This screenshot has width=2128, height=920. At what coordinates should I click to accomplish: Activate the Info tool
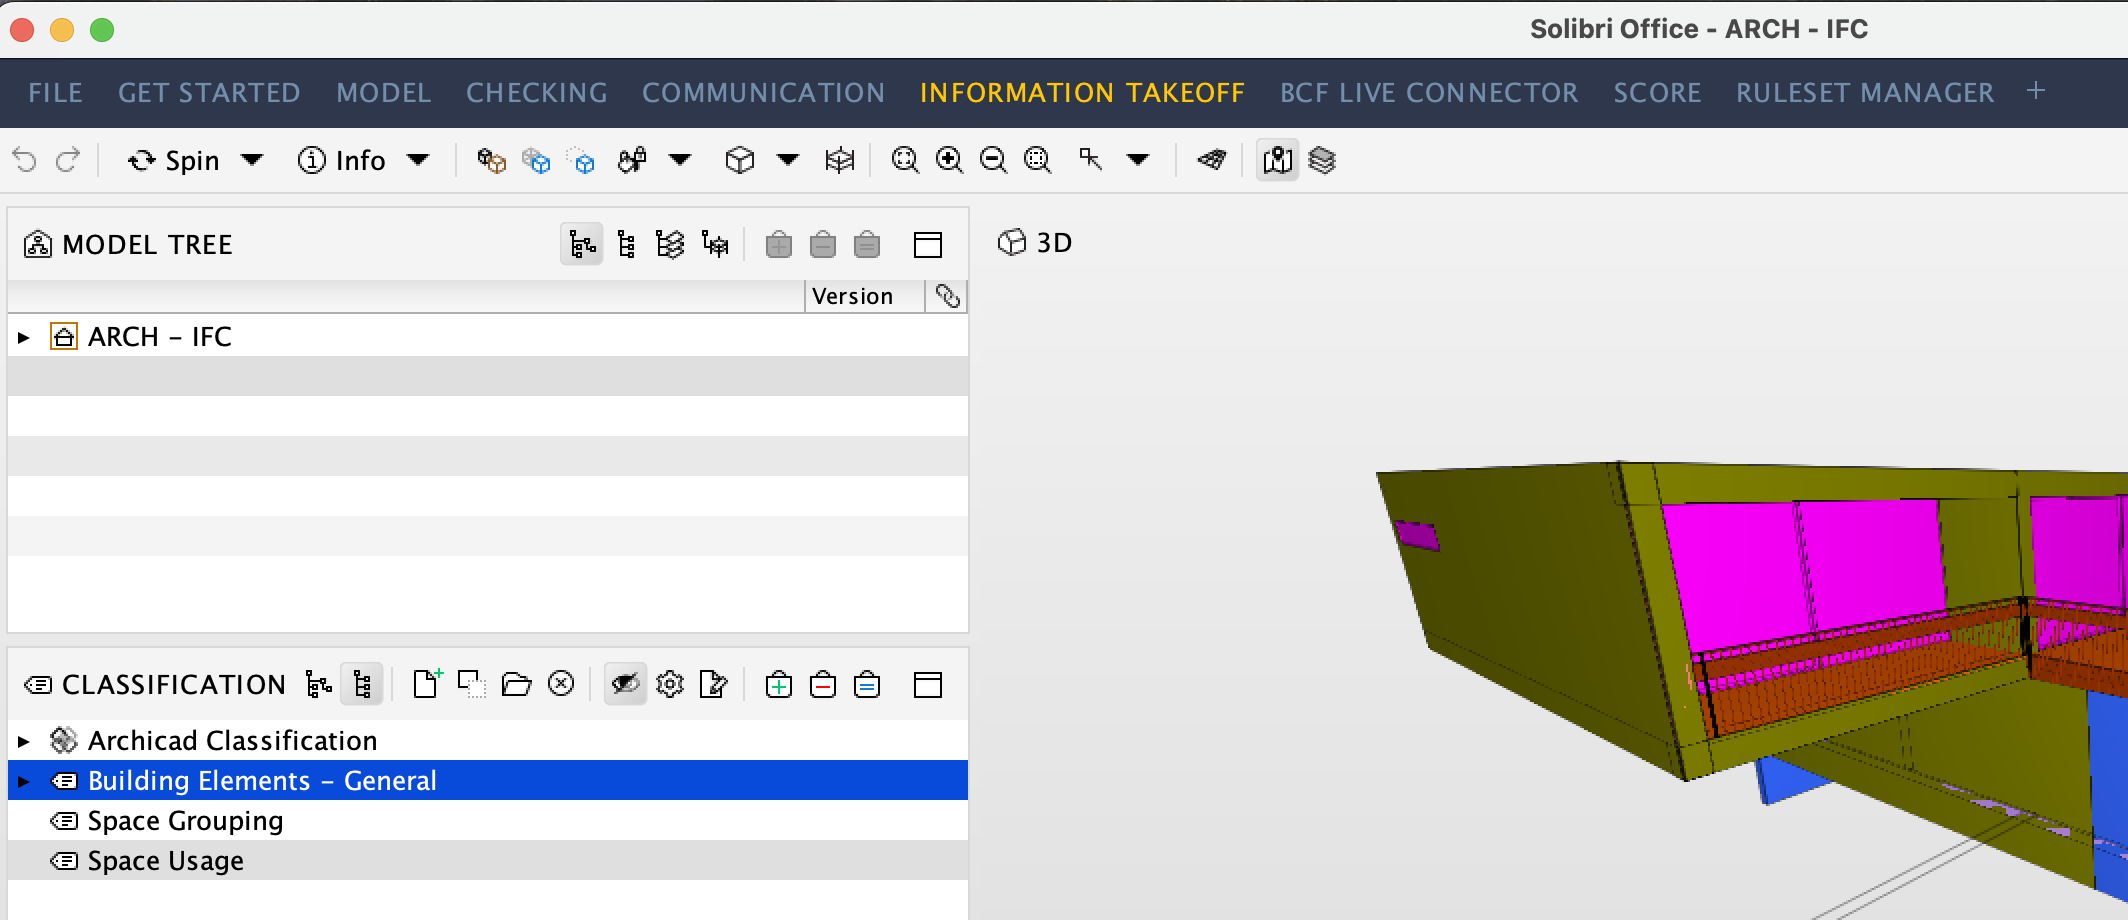(342, 160)
